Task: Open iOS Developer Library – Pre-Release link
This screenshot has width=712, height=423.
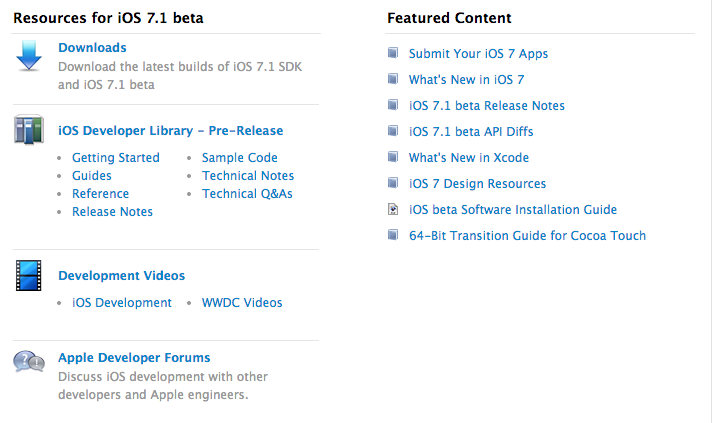Action: click(x=170, y=131)
